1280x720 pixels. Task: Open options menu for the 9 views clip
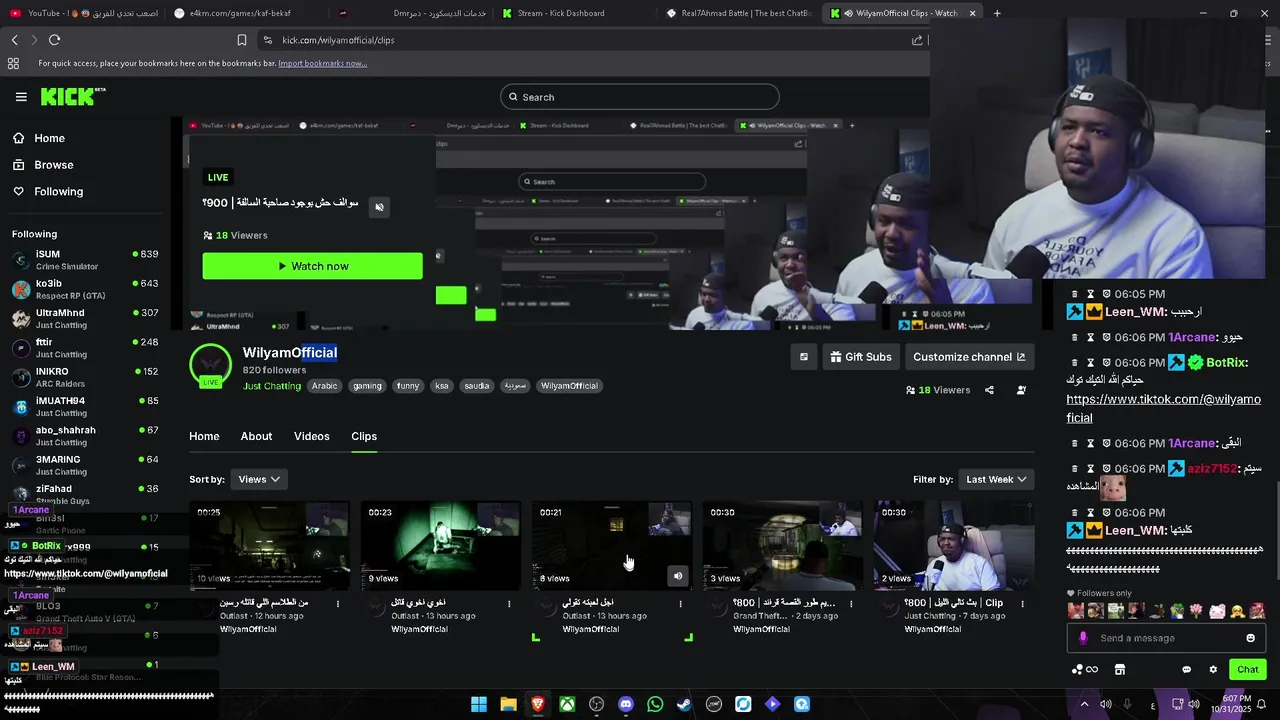[x=509, y=604]
